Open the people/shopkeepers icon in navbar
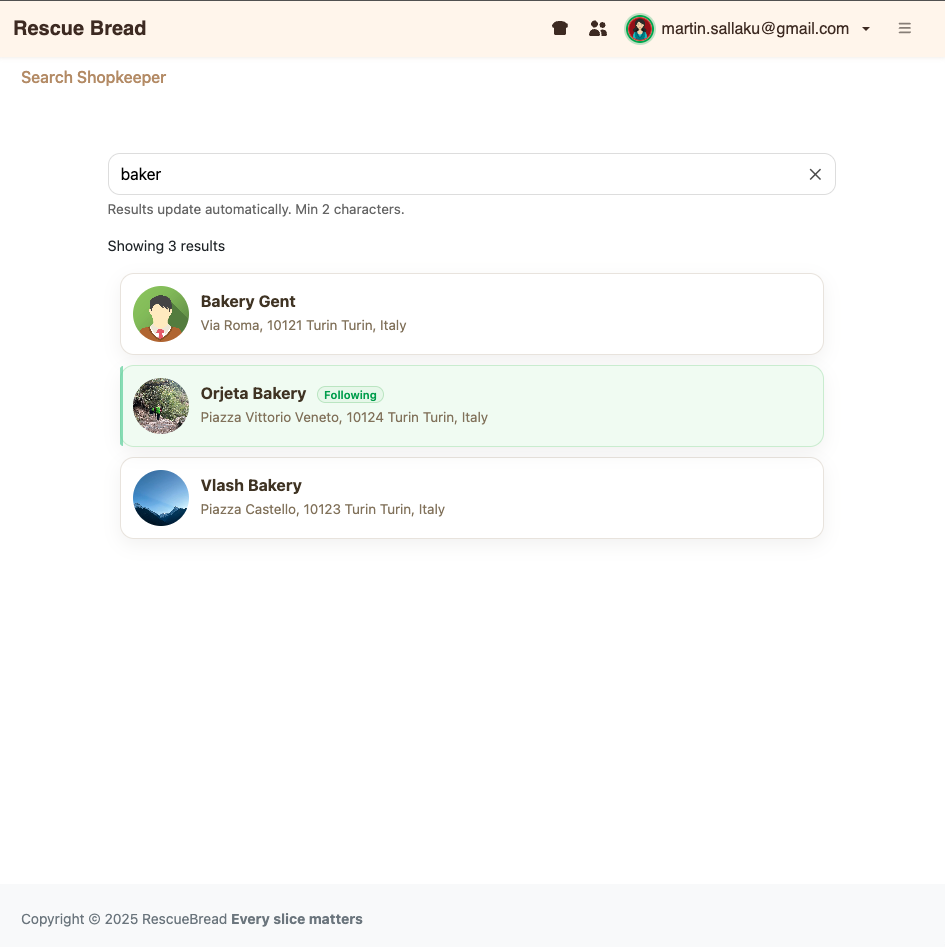The image size is (945, 947). click(598, 29)
